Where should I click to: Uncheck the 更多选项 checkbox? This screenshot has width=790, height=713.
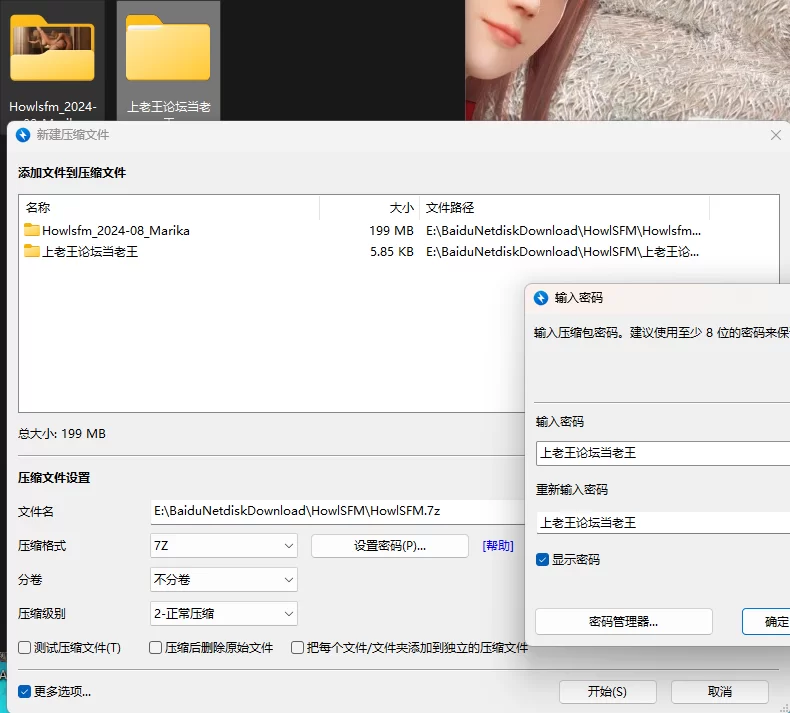pos(25,691)
